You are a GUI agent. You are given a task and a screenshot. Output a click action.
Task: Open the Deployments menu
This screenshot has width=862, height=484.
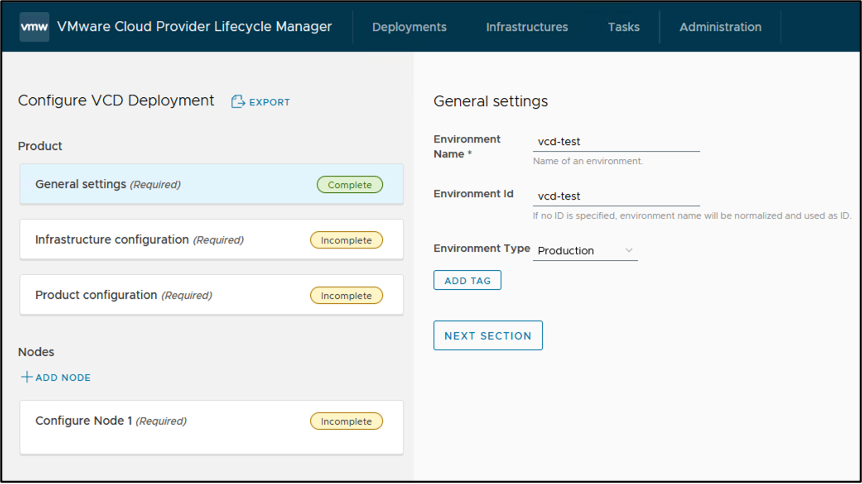[409, 27]
